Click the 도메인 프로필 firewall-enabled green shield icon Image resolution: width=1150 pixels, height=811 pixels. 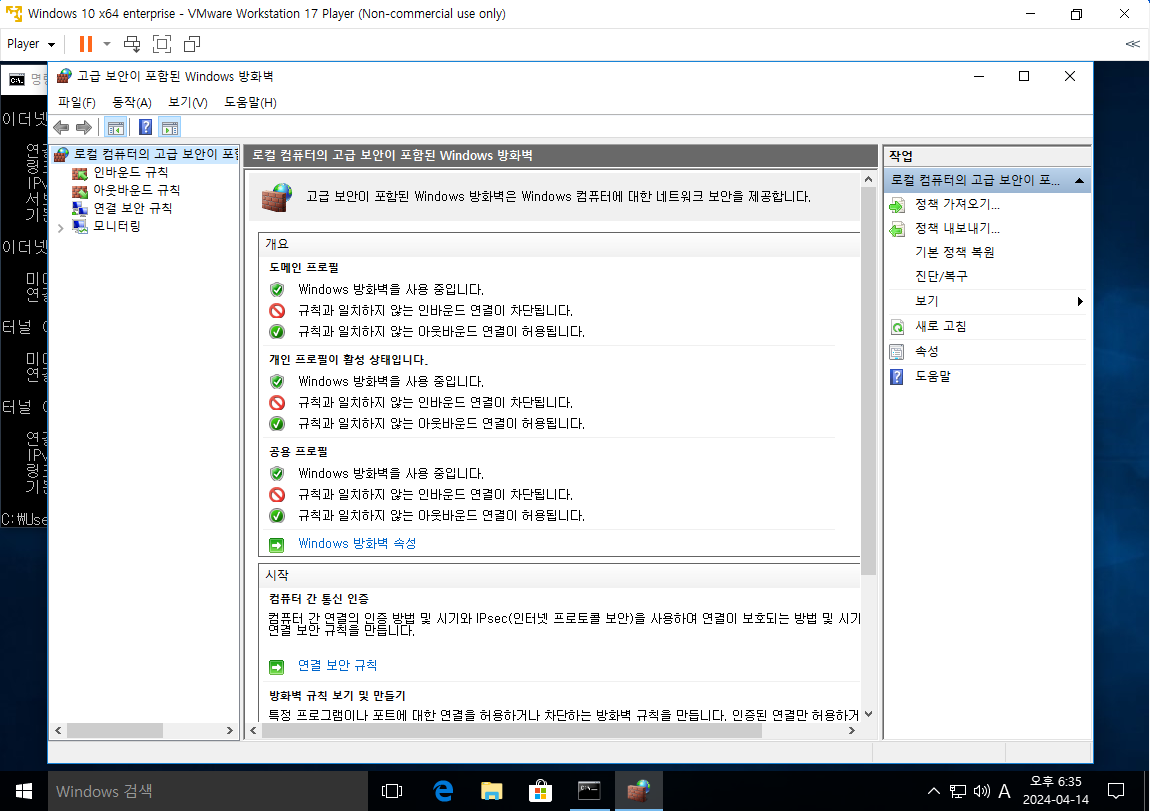tap(276, 290)
